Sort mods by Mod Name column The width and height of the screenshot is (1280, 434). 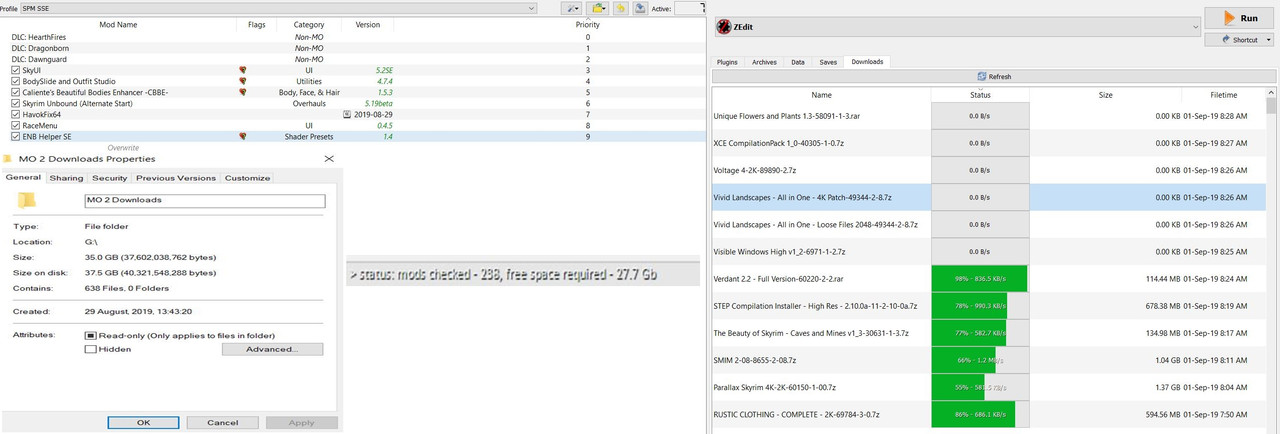click(x=119, y=24)
